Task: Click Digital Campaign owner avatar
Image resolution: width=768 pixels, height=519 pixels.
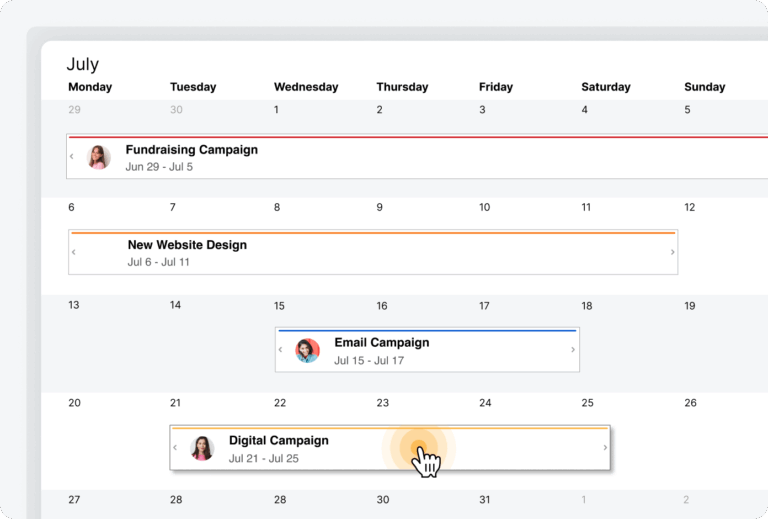Action: pyautogui.click(x=202, y=448)
